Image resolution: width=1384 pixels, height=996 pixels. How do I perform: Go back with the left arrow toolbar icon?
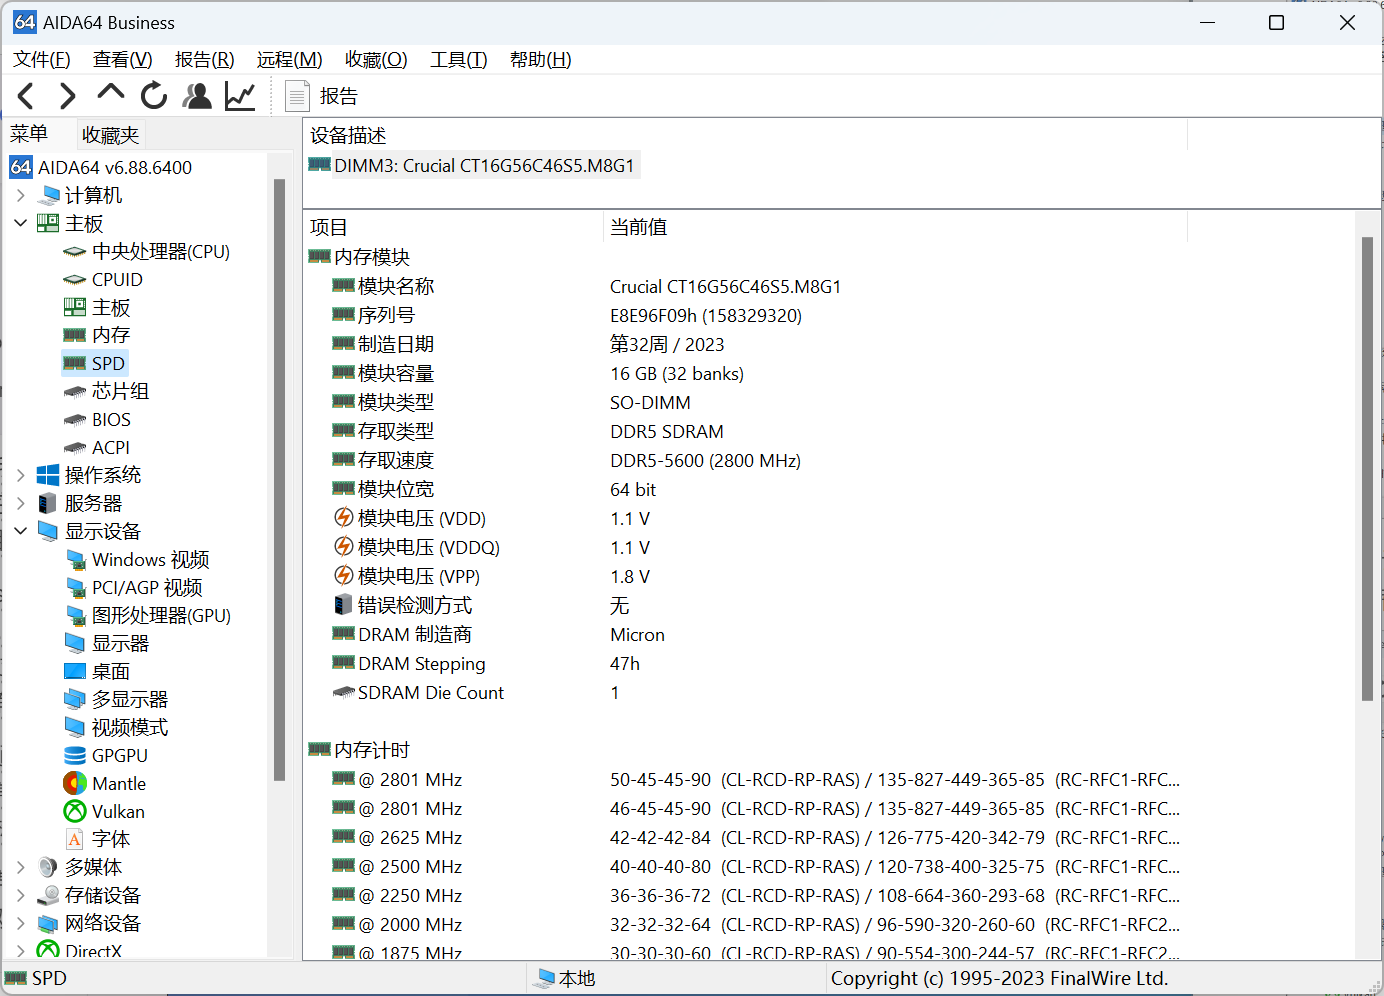[26, 96]
